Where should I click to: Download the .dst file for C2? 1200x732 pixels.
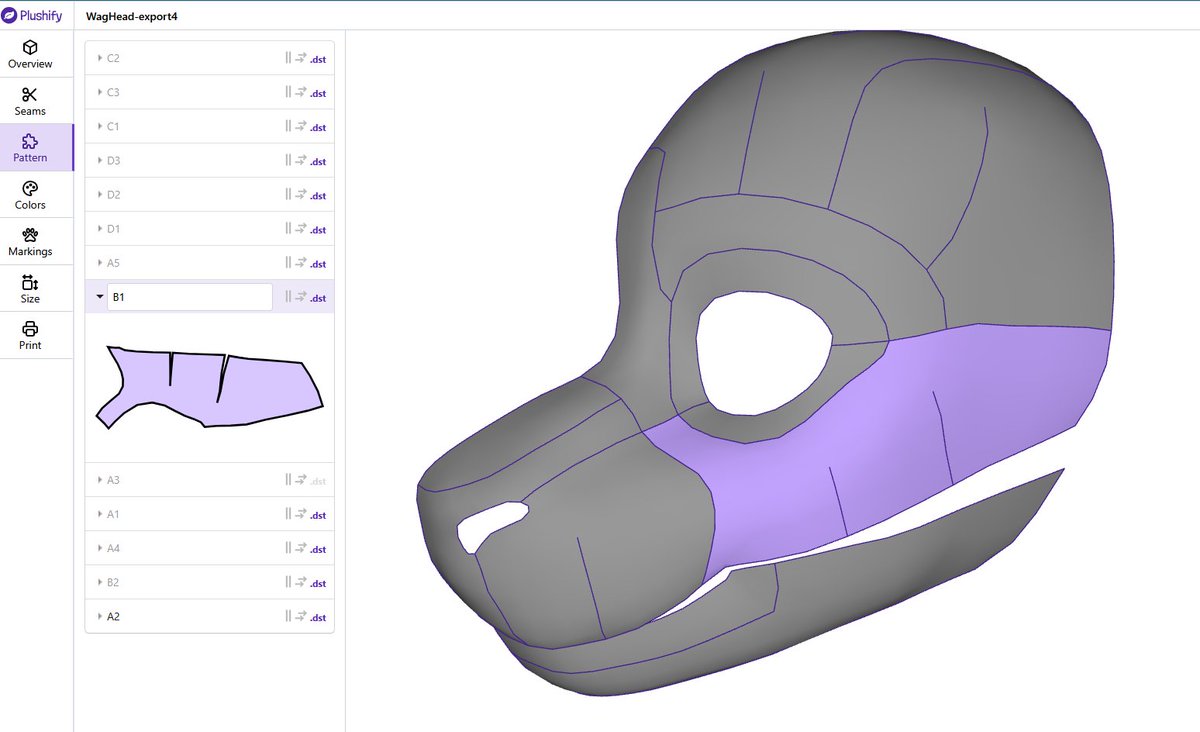click(x=318, y=59)
